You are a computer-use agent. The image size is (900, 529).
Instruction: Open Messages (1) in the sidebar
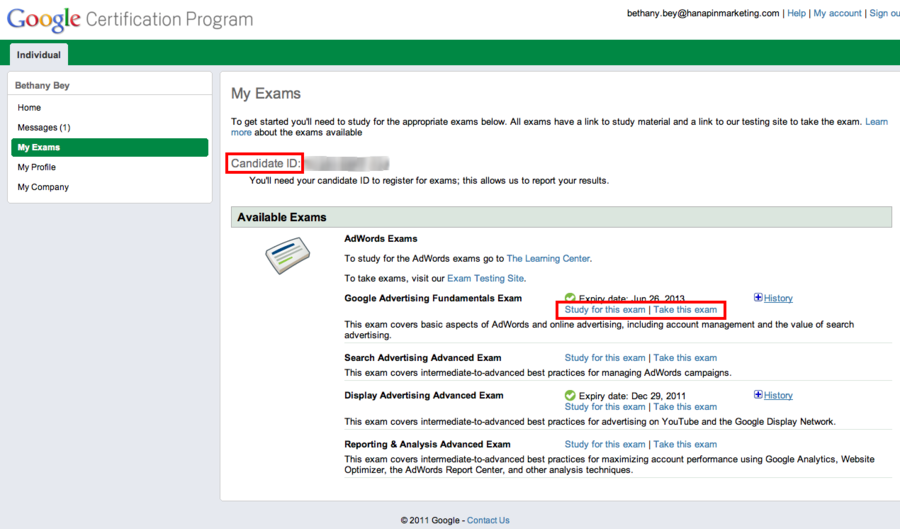coord(44,127)
